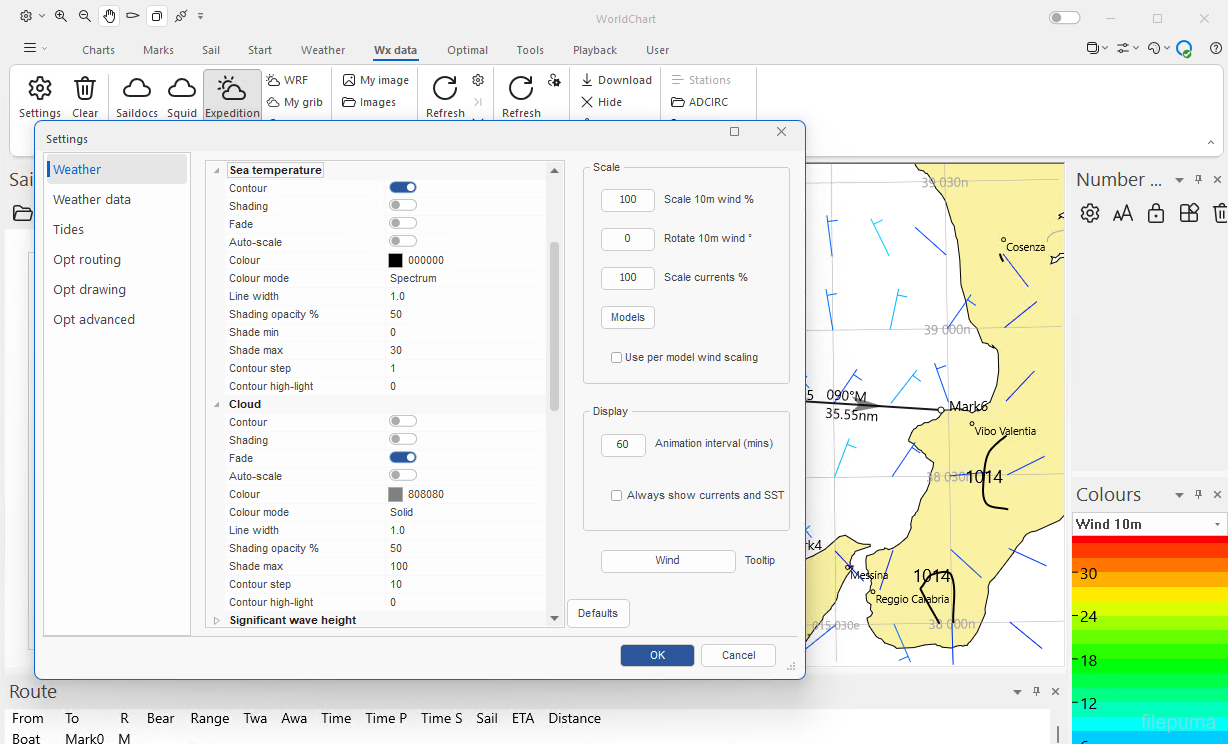Open the Wind 10m colours dropdown
Image resolution: width=1228 pixels, height=744 pixels.
point(1217,525)
